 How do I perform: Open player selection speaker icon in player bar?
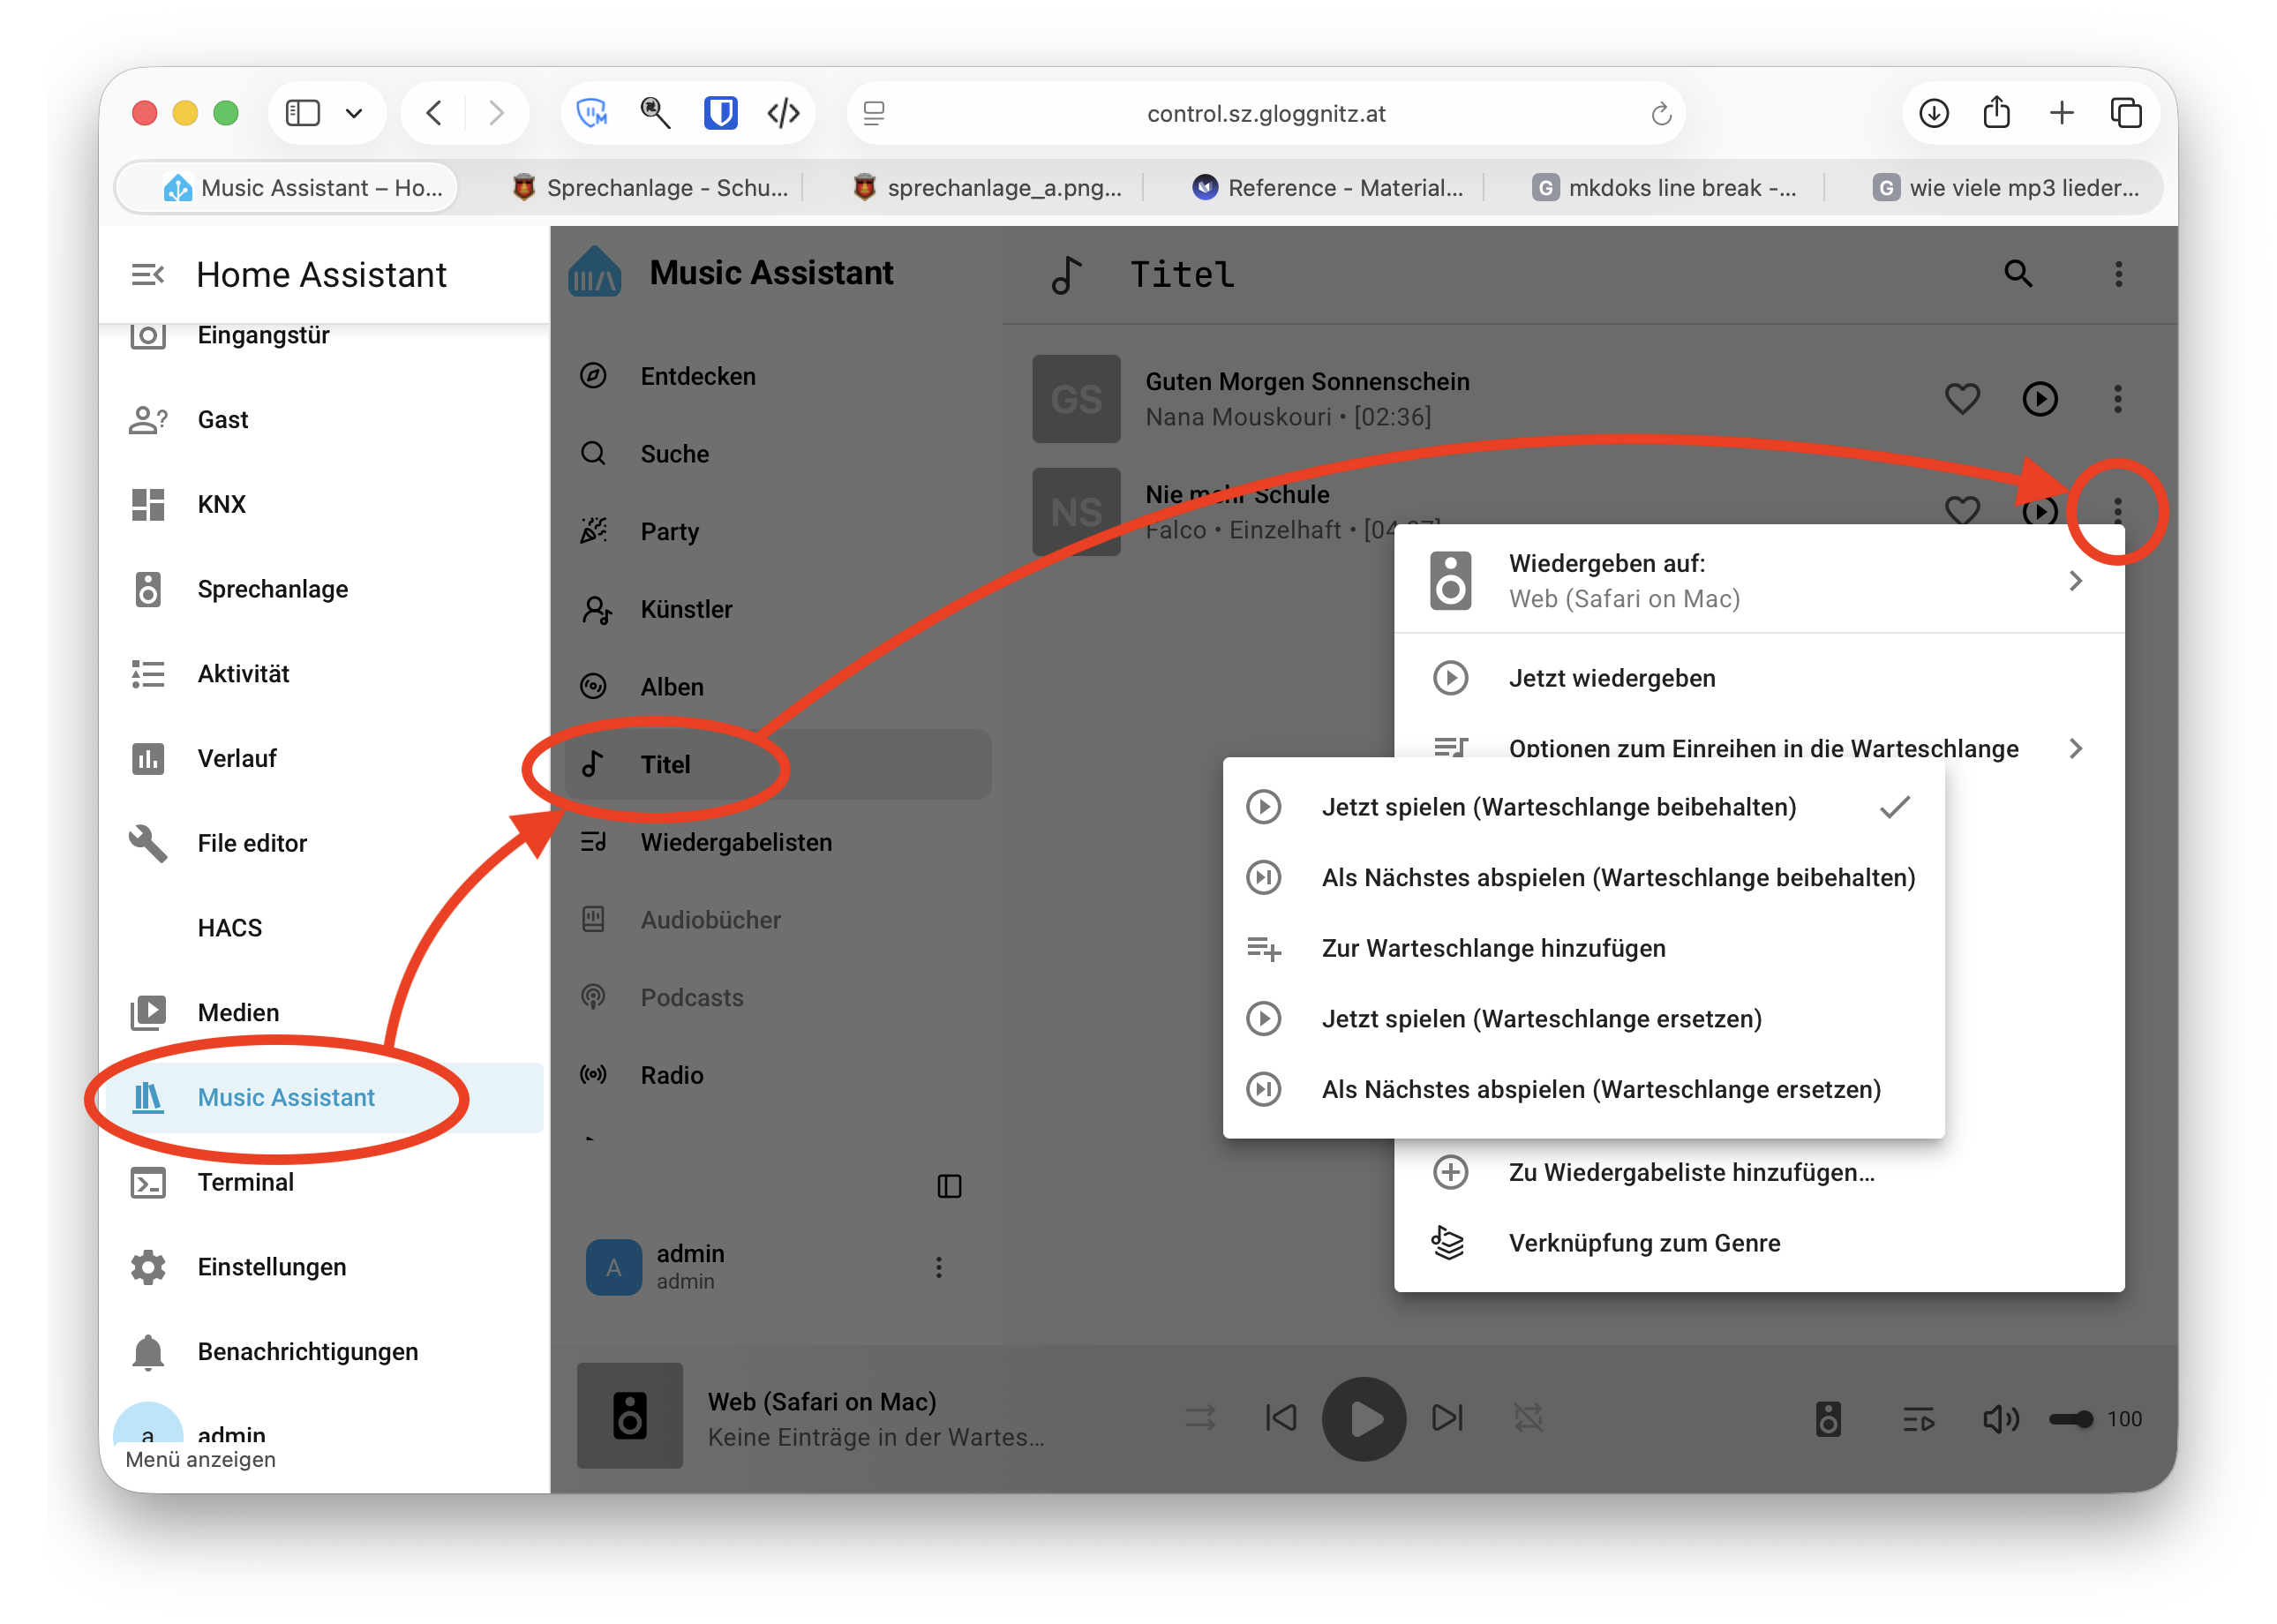tap(1828, 1419)
